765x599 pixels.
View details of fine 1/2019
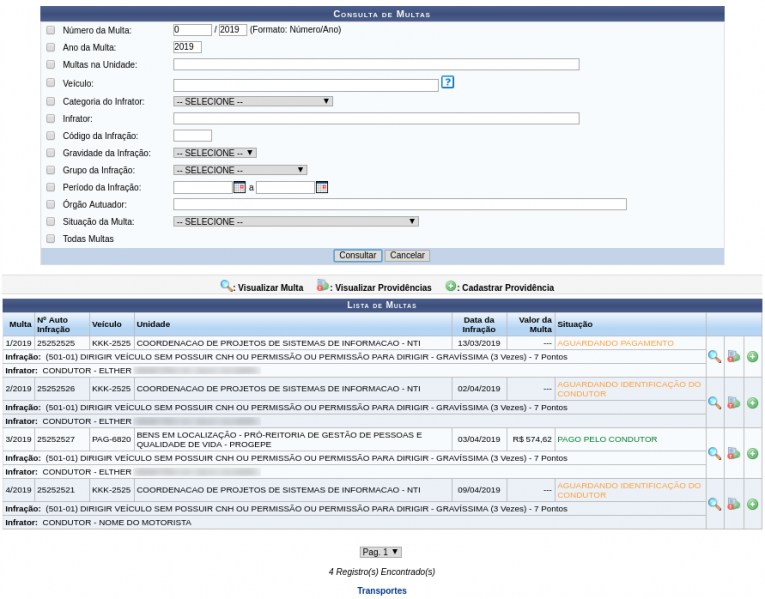[714, 356]
